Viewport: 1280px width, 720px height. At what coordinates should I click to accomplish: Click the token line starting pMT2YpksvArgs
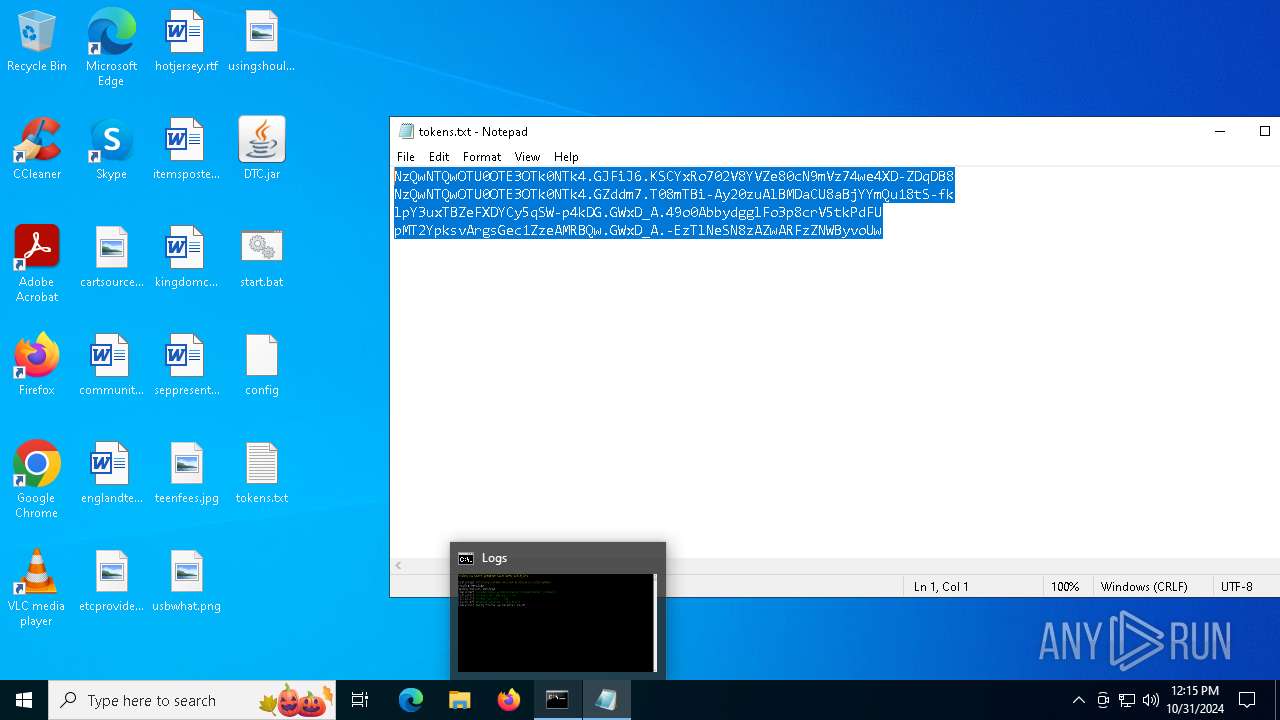[x=638, y=231]
